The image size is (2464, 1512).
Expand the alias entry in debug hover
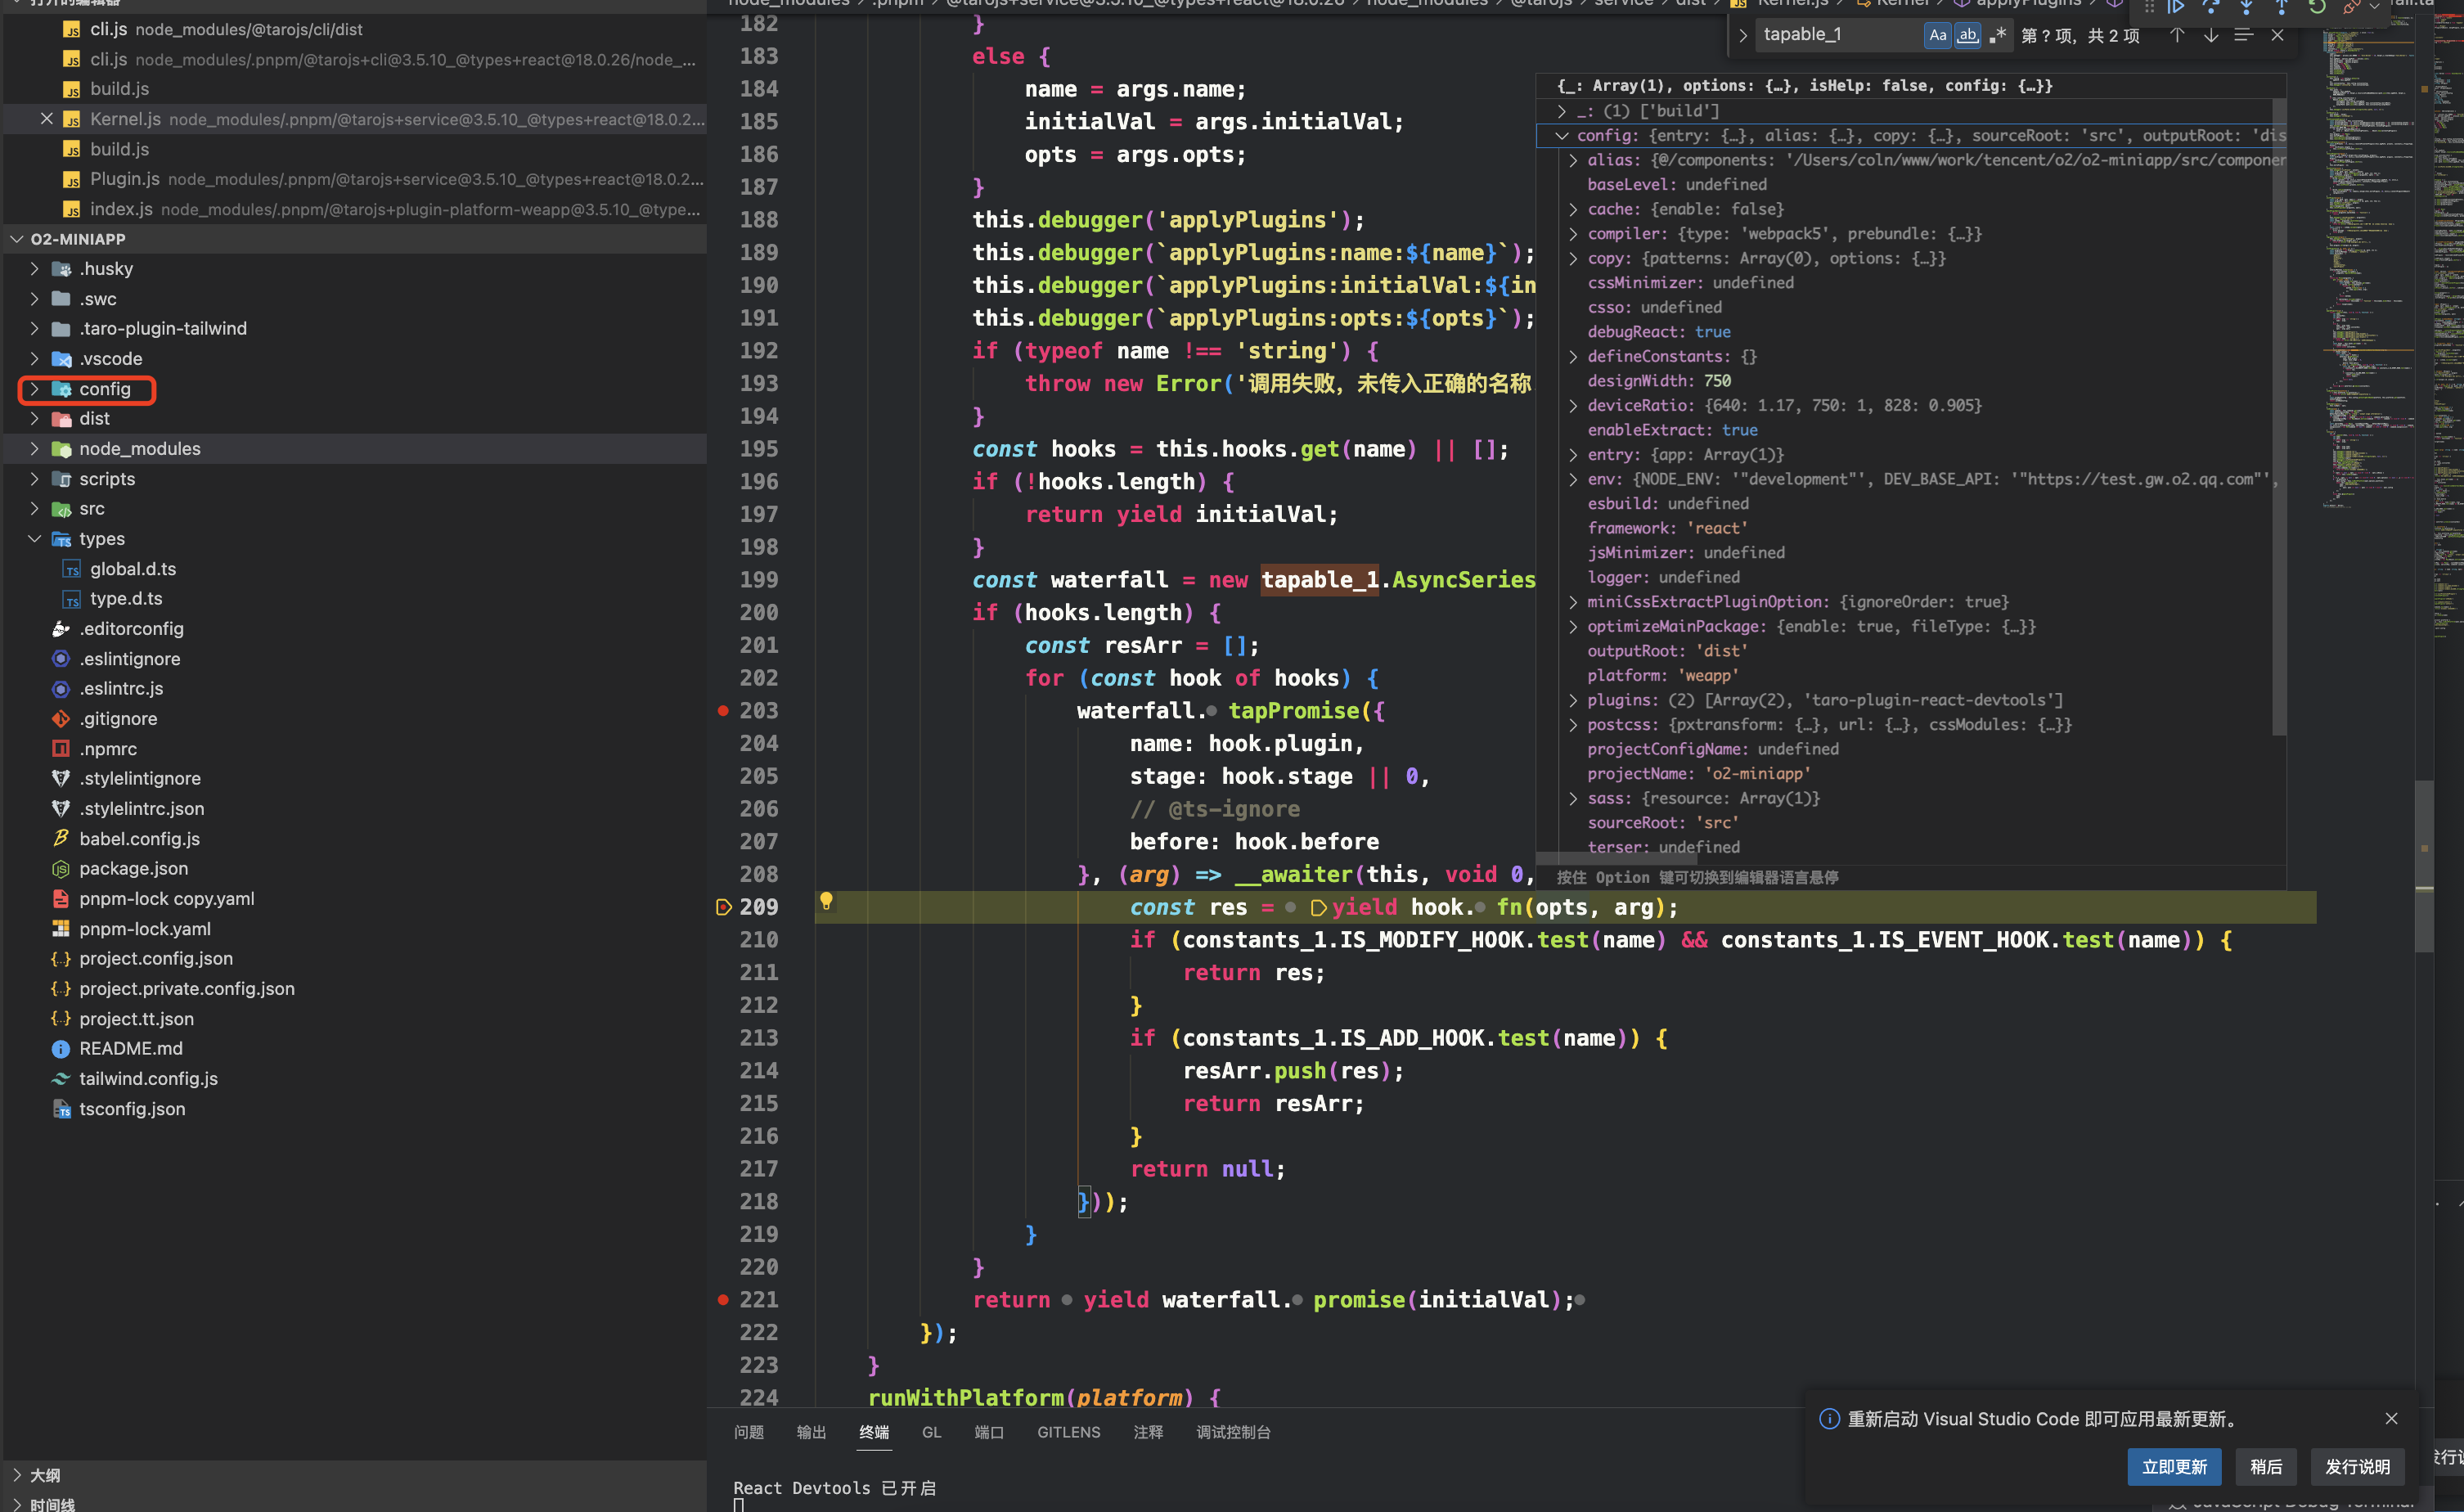click(1573, 160)
